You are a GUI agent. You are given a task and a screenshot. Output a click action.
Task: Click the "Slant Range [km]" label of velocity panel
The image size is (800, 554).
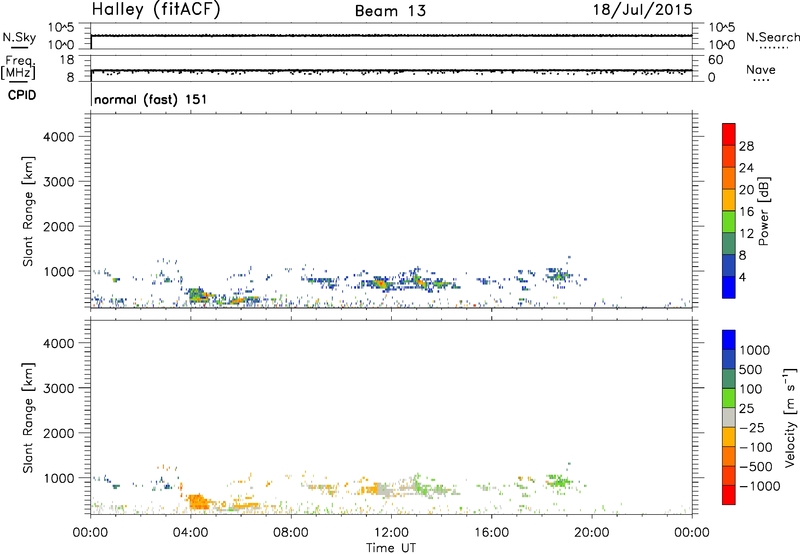pos(28,418)
